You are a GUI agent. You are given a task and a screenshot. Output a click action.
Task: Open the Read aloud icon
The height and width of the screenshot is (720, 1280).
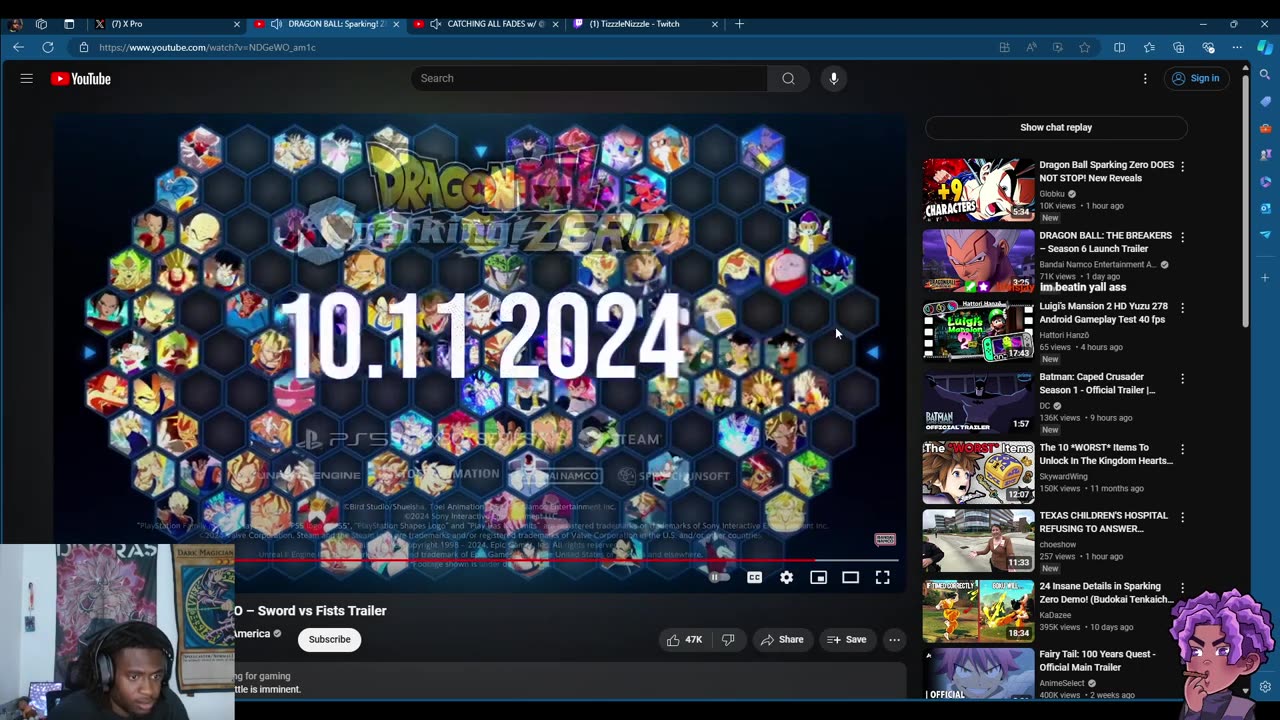[1031, 47]
